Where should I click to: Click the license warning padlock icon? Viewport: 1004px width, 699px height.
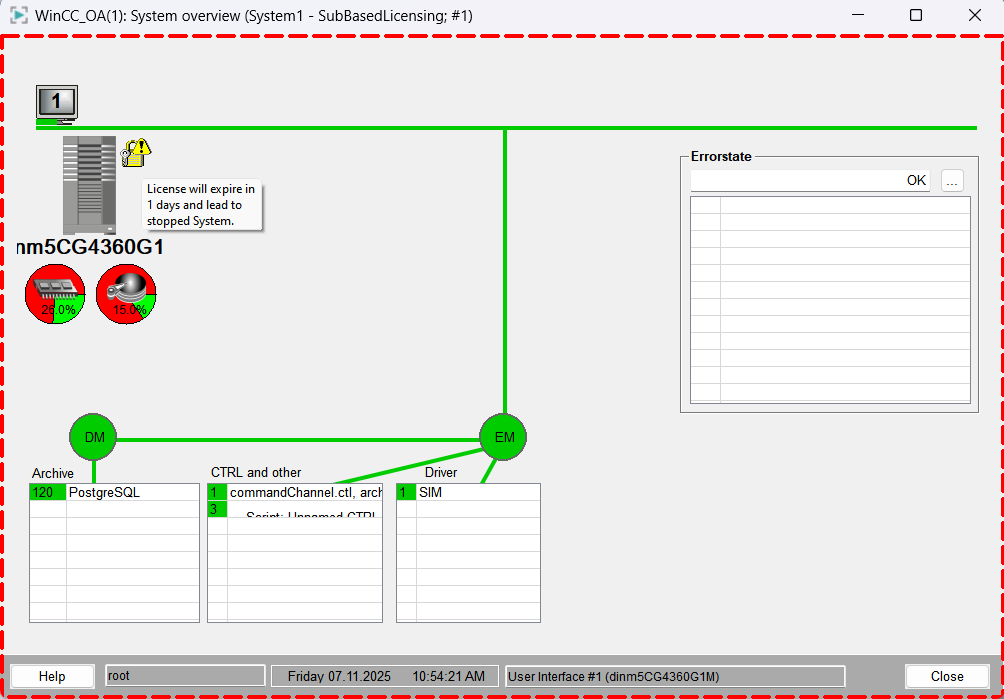136,153
